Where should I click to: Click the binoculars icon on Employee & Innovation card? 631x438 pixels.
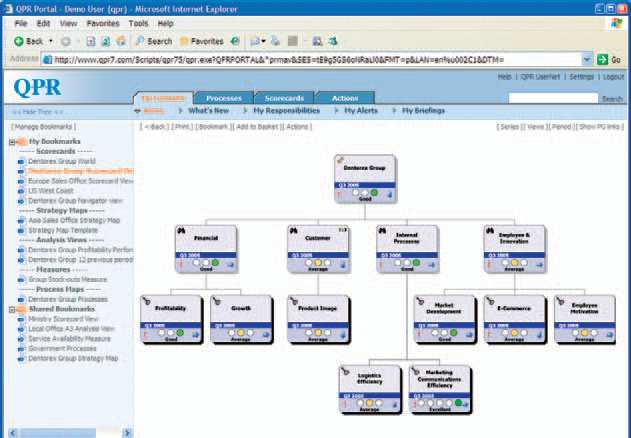coord(490,231)
